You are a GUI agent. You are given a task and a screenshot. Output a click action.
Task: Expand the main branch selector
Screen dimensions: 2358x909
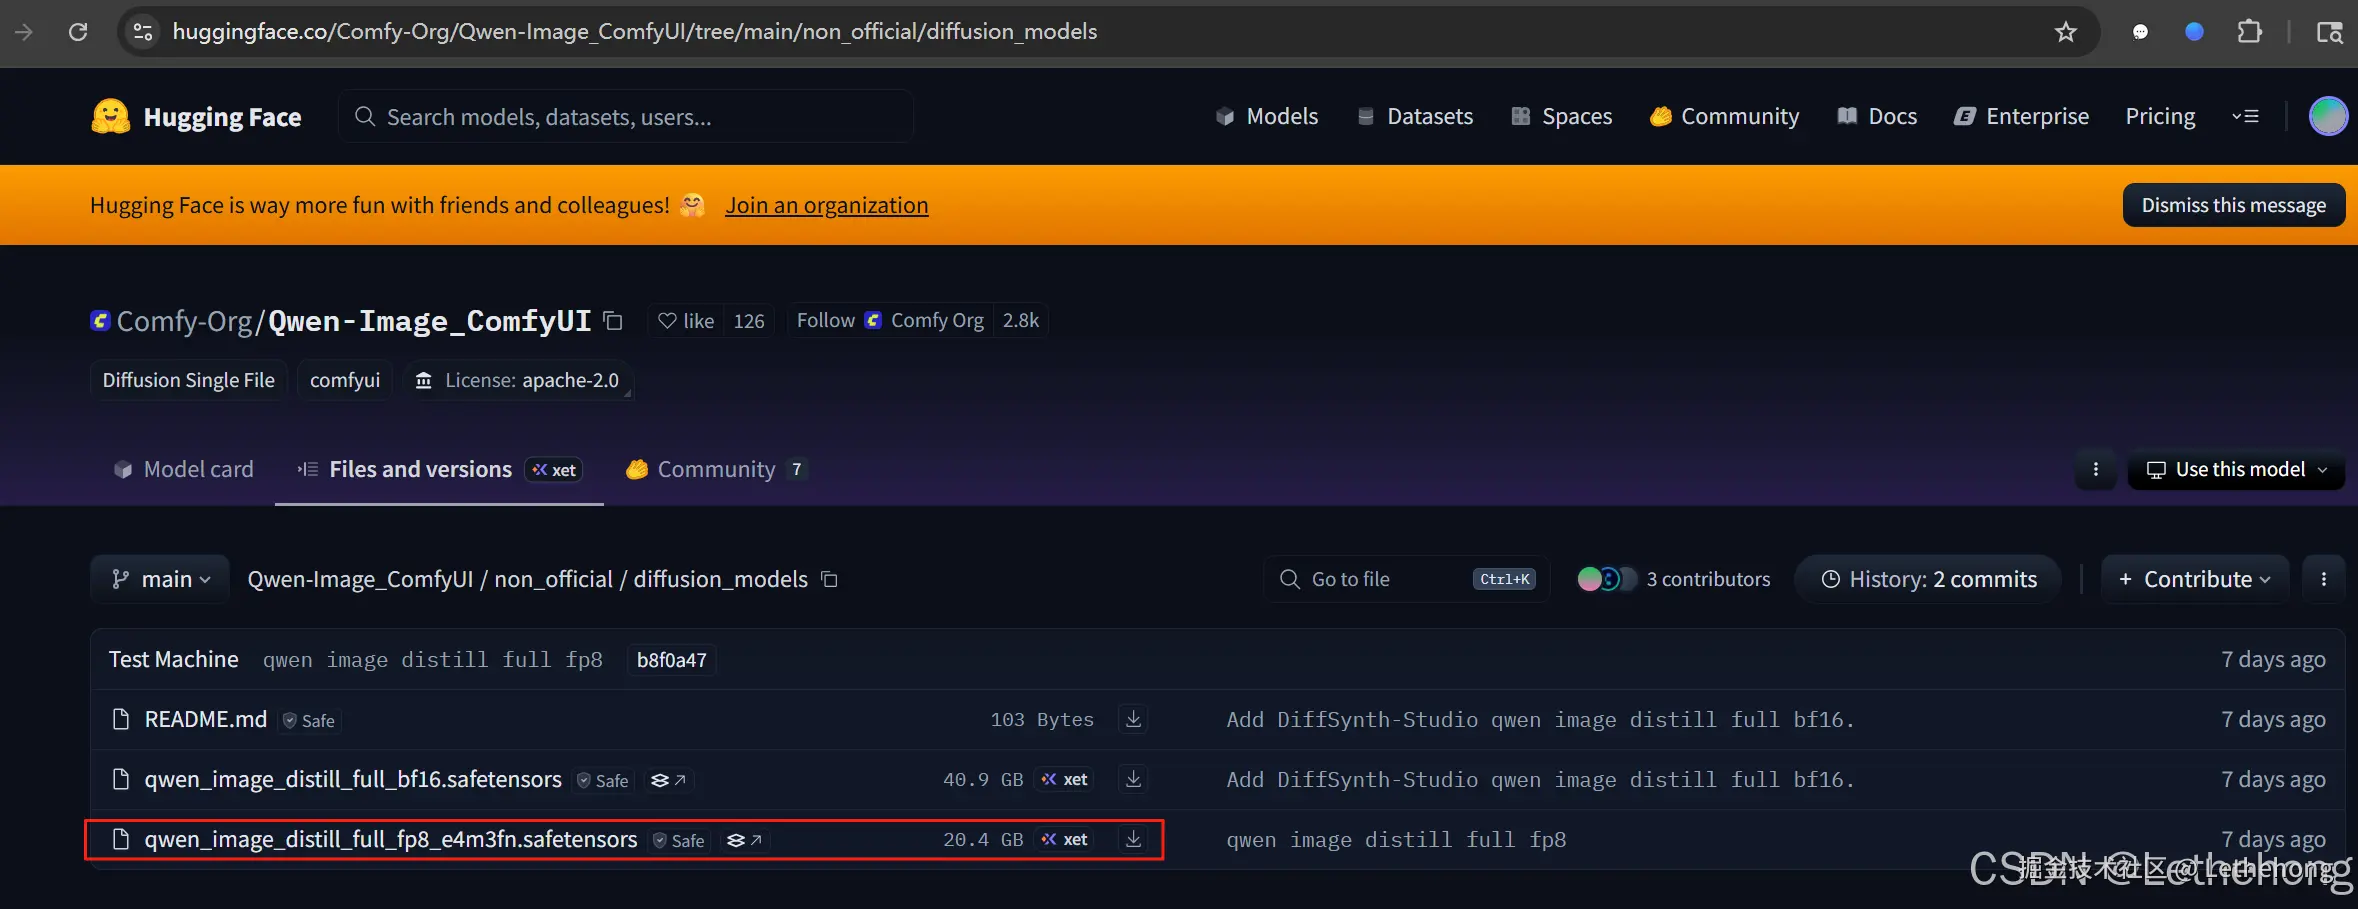tap(160, 579)
